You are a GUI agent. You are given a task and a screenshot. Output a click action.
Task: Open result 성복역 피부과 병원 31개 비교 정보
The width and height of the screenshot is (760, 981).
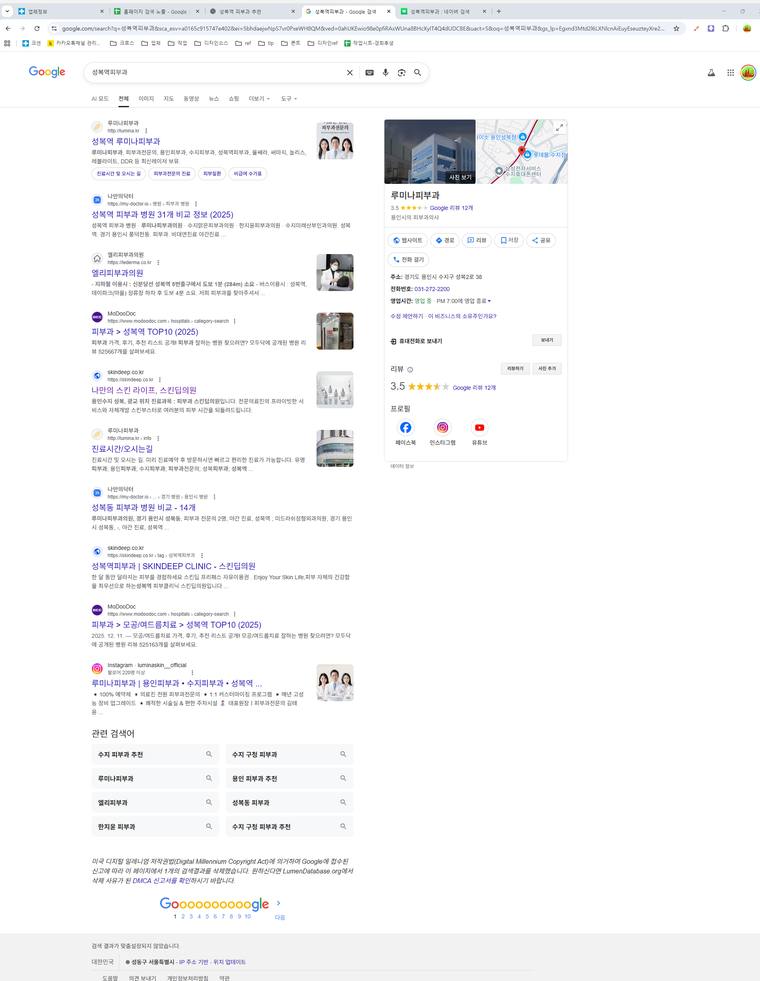click(162, 215)
